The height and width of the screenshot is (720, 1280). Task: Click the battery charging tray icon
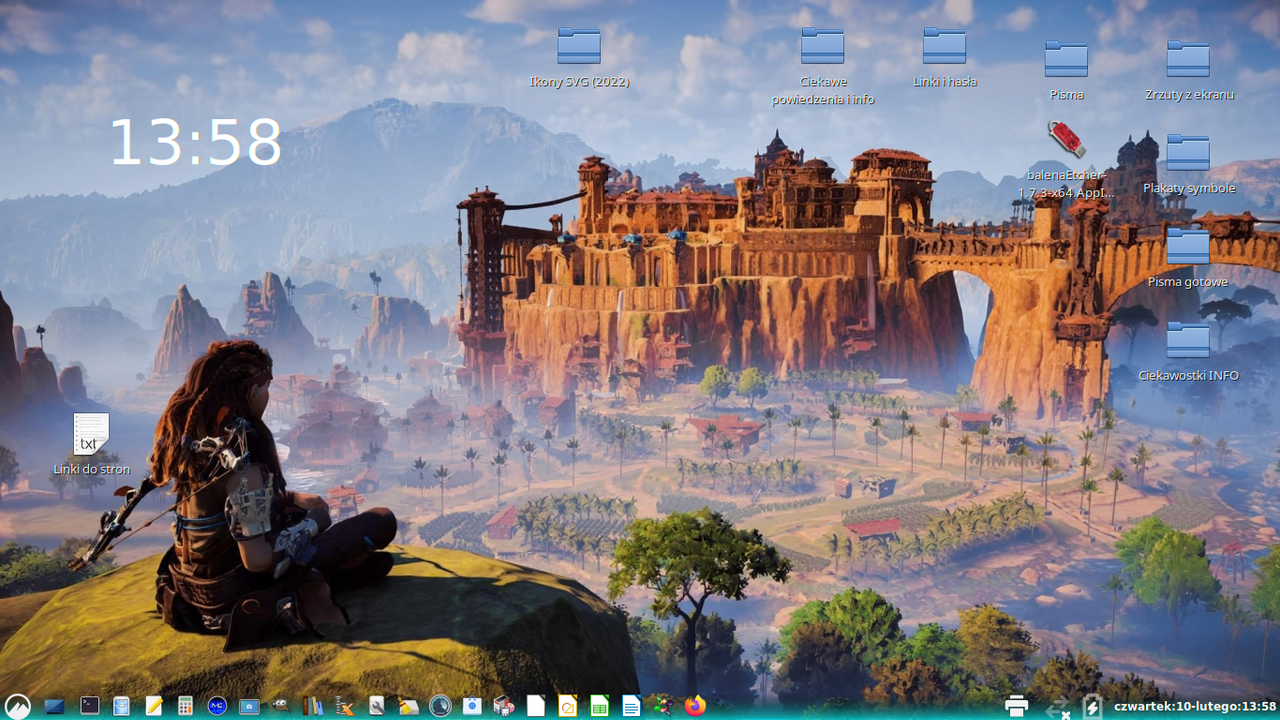coord(1092,706)
